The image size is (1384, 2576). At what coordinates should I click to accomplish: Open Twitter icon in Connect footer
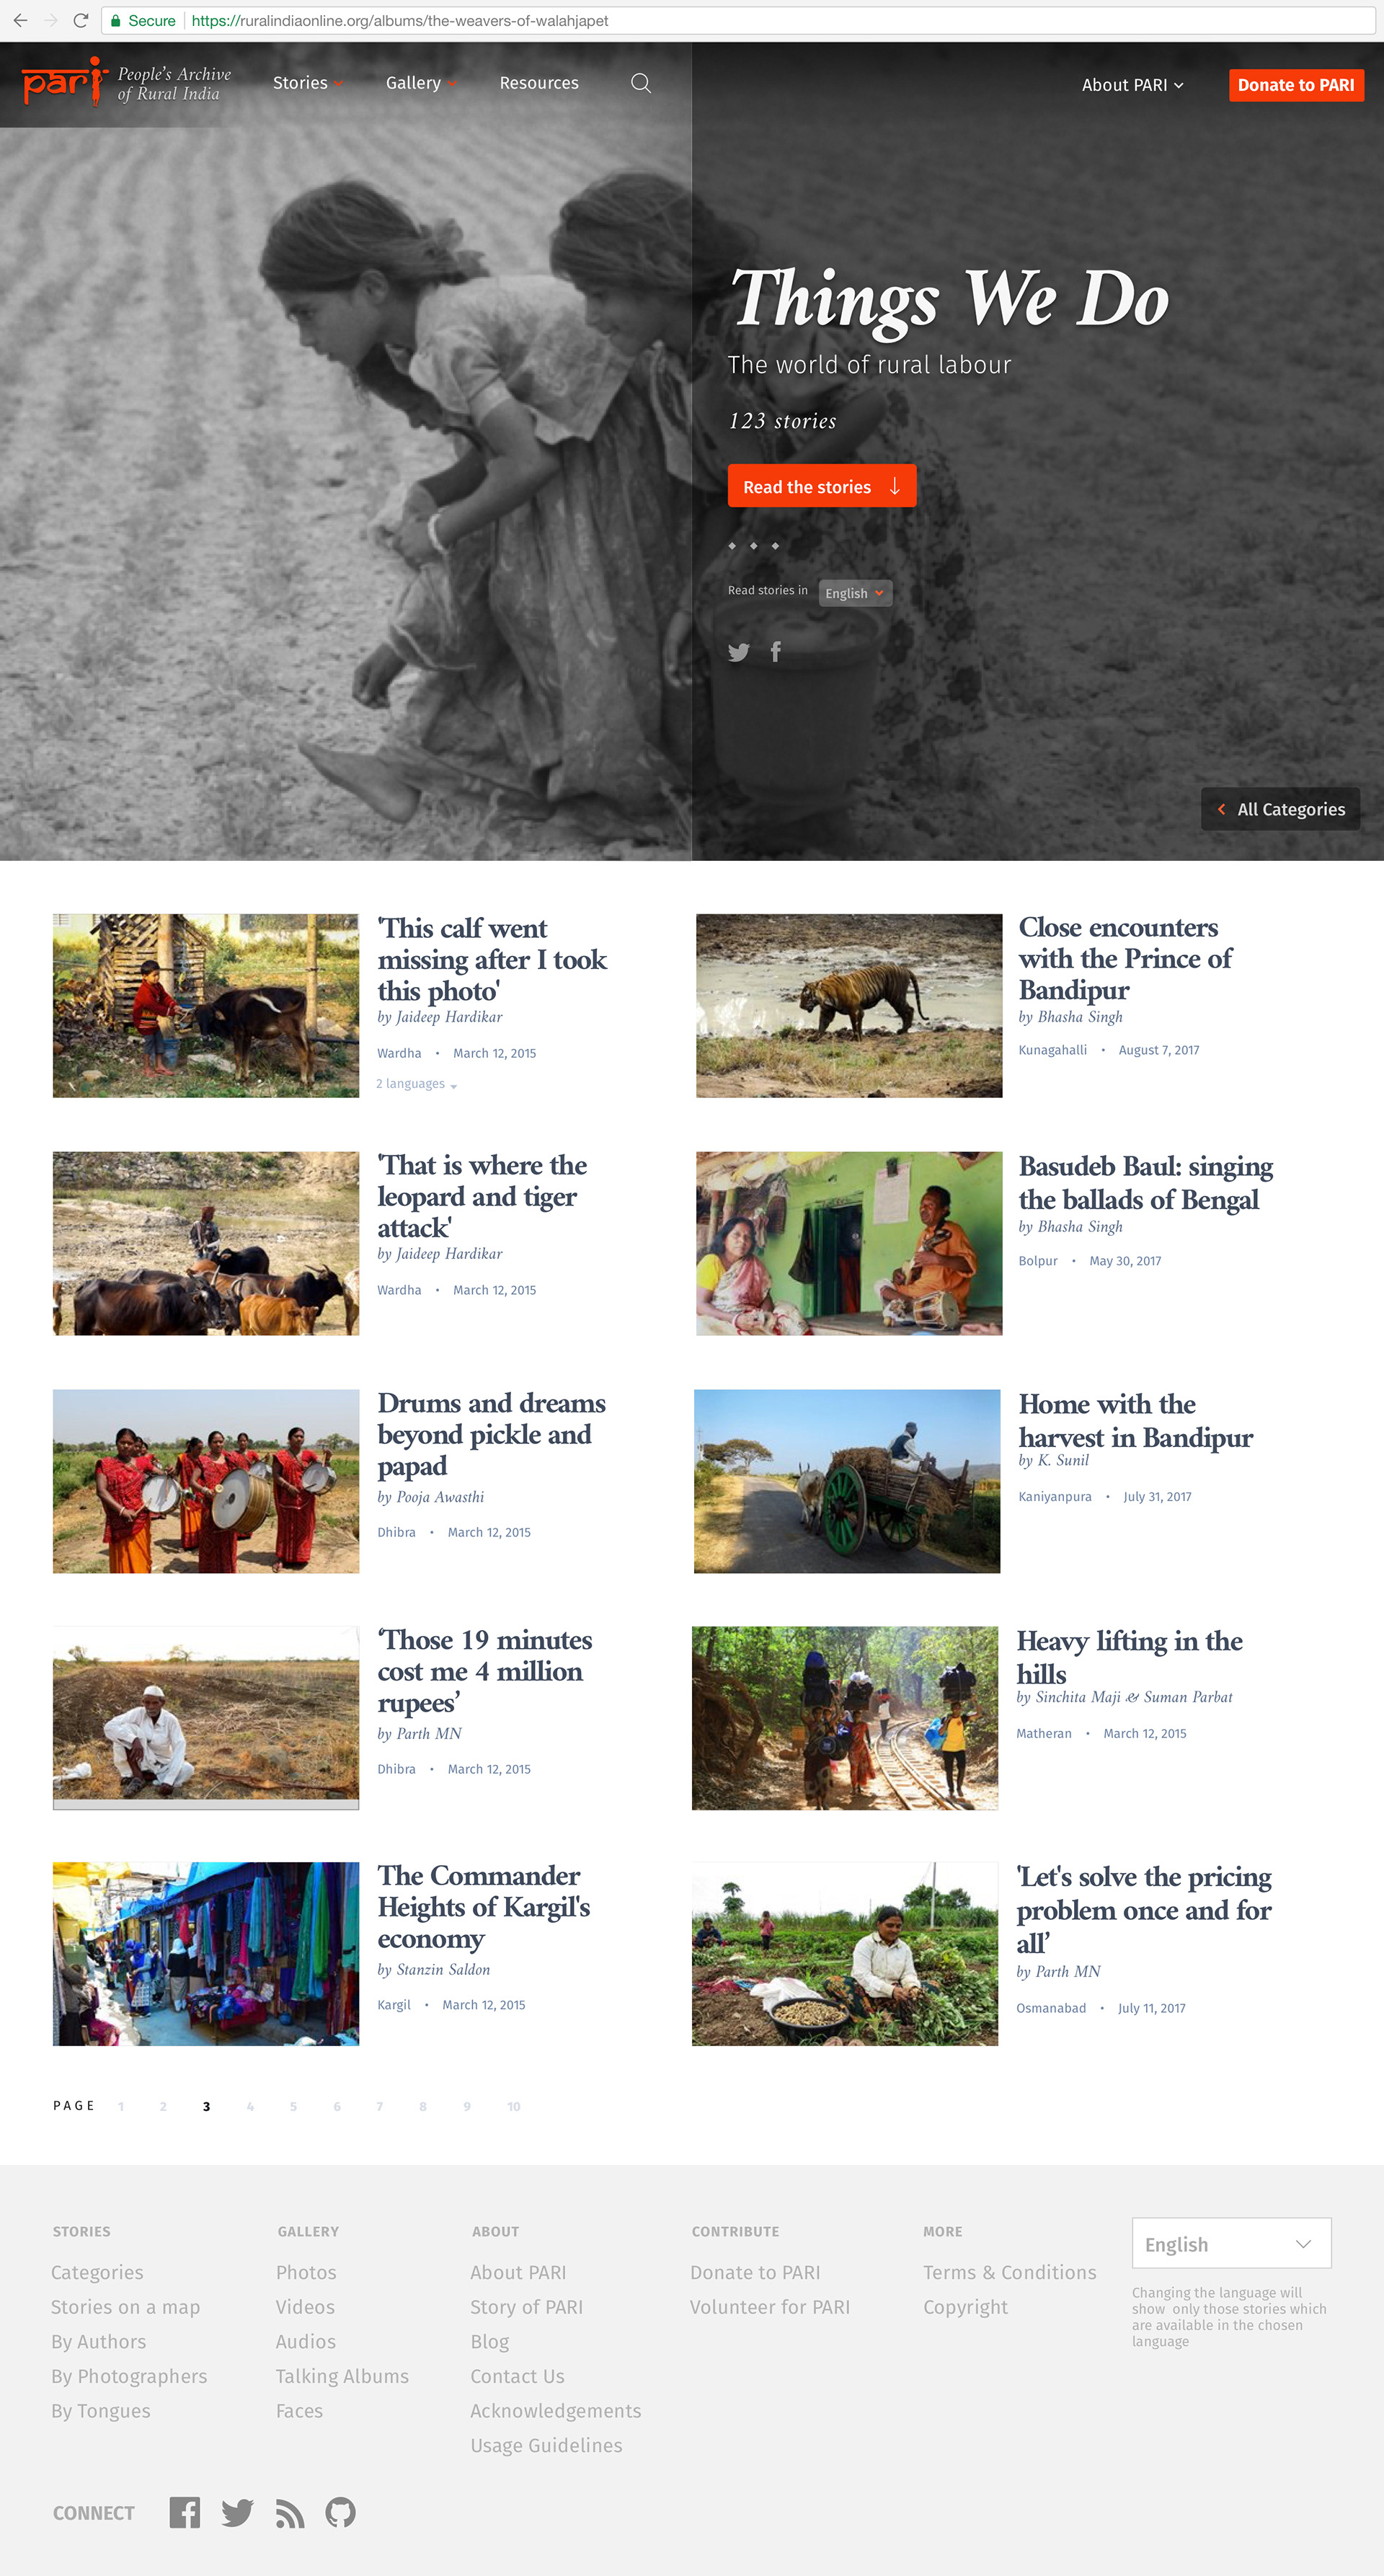coord(237,2512)
